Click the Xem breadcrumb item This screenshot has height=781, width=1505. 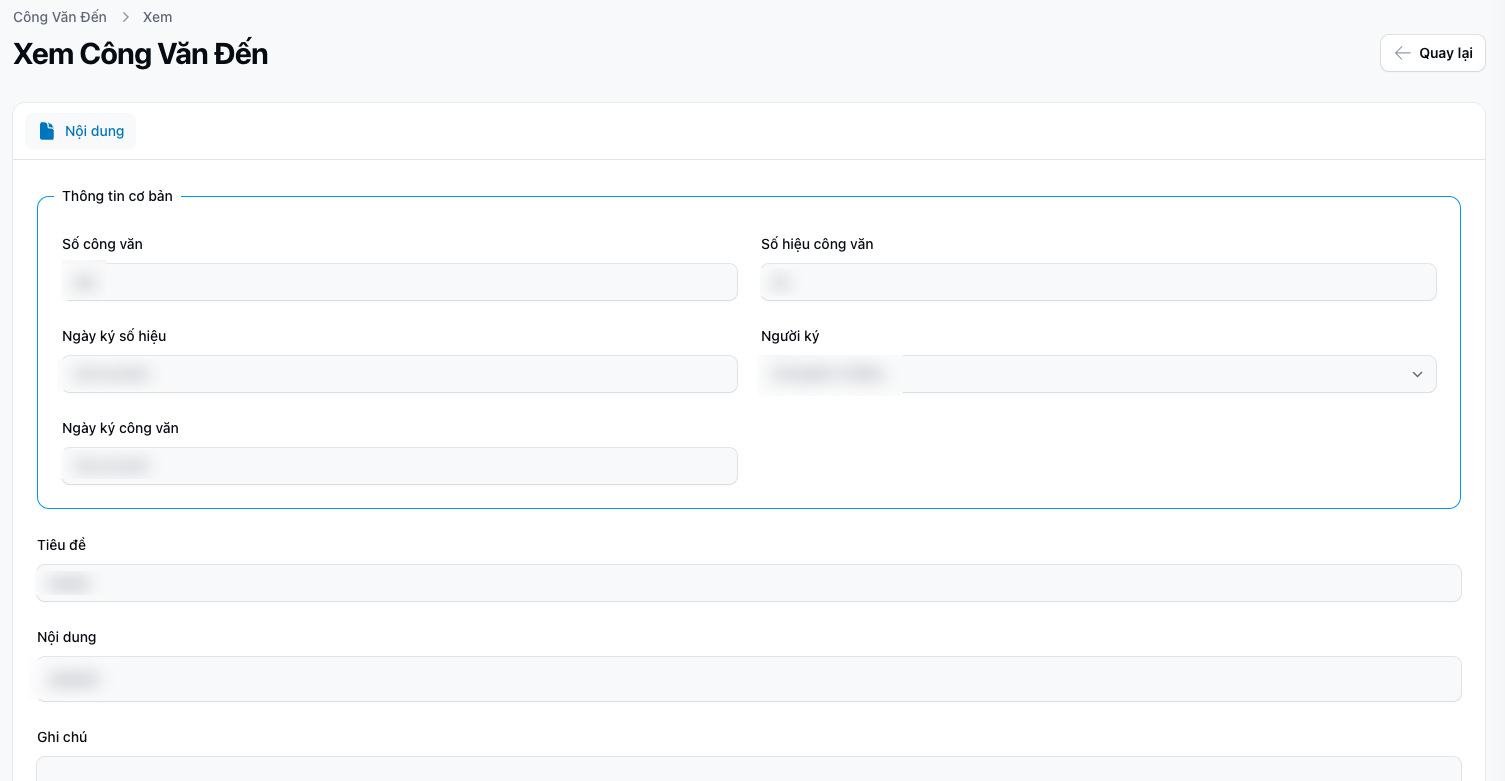[x=157, y=17]
